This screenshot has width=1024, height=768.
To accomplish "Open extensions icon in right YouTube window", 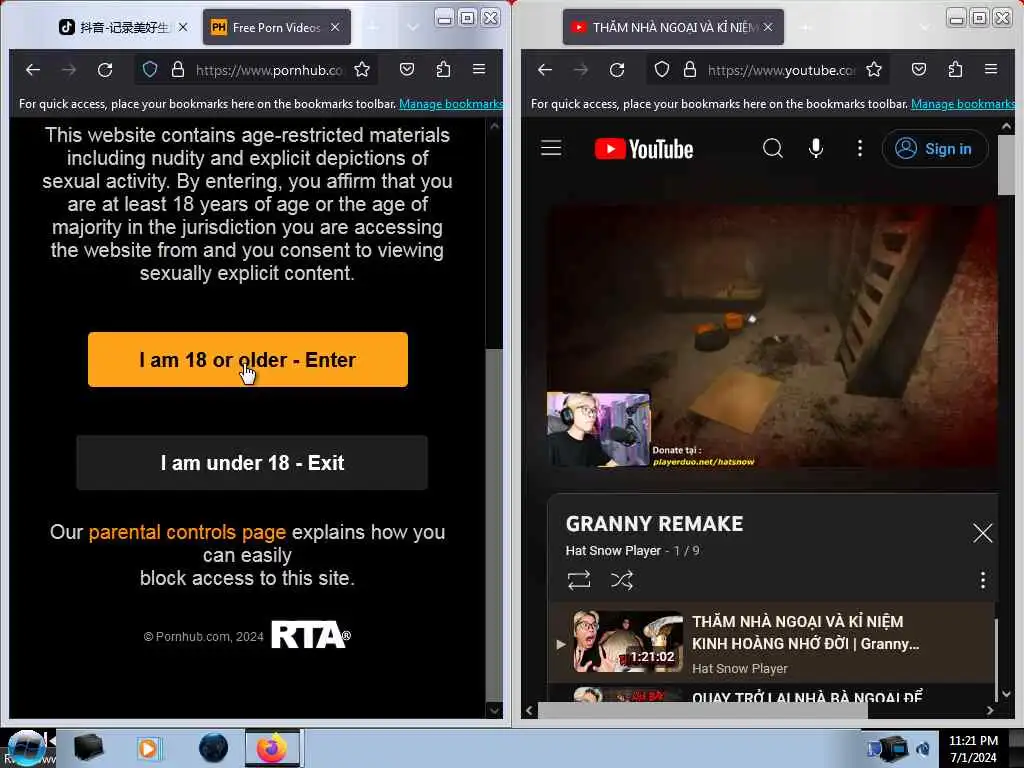I will tap(955, 69).
